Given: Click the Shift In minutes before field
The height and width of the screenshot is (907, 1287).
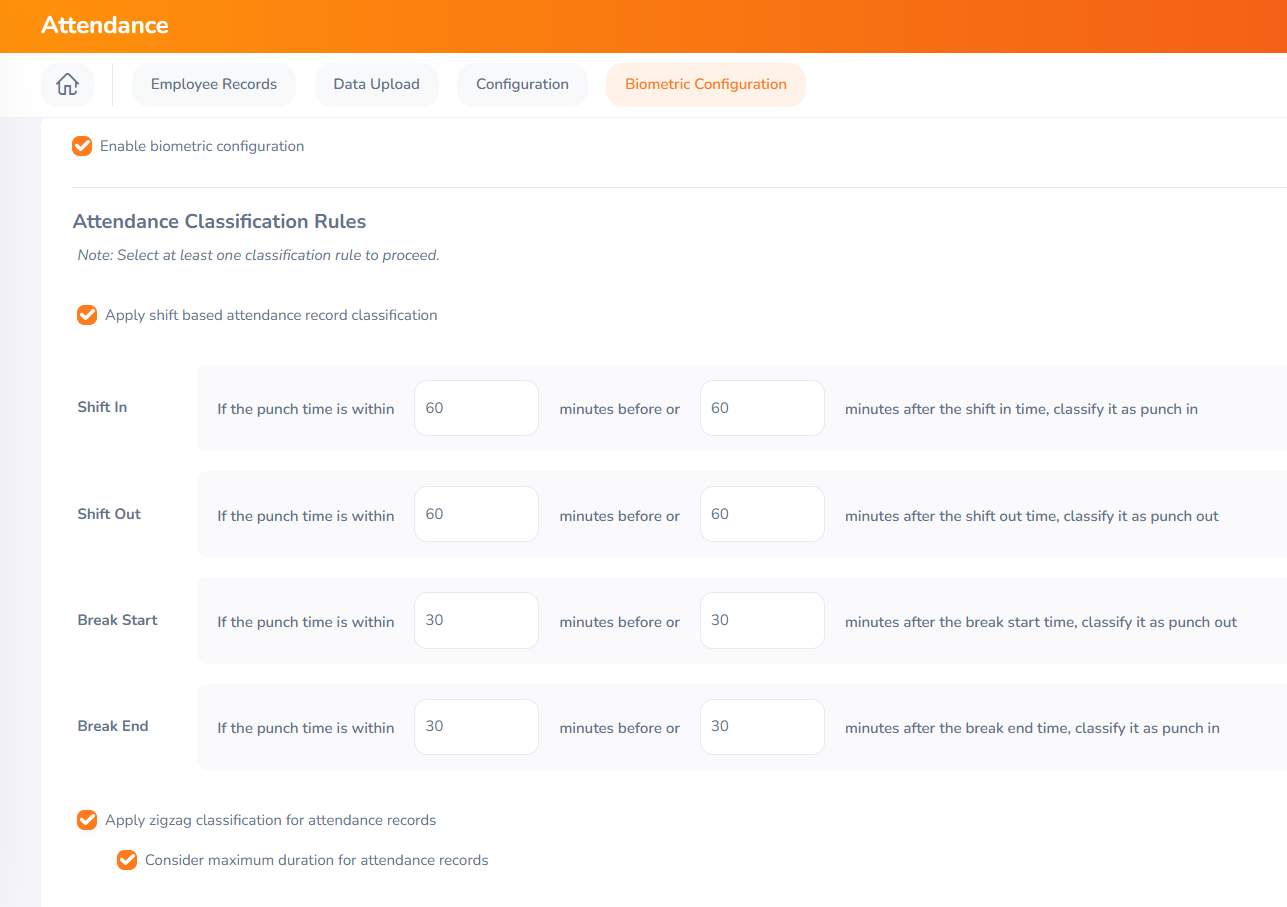Looking at the screenshot, I should [476, 408].
